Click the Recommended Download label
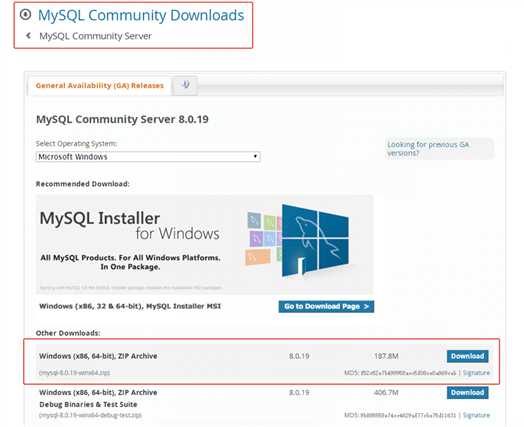The height and width of the screenshot is (427, 524). point(83,184)
